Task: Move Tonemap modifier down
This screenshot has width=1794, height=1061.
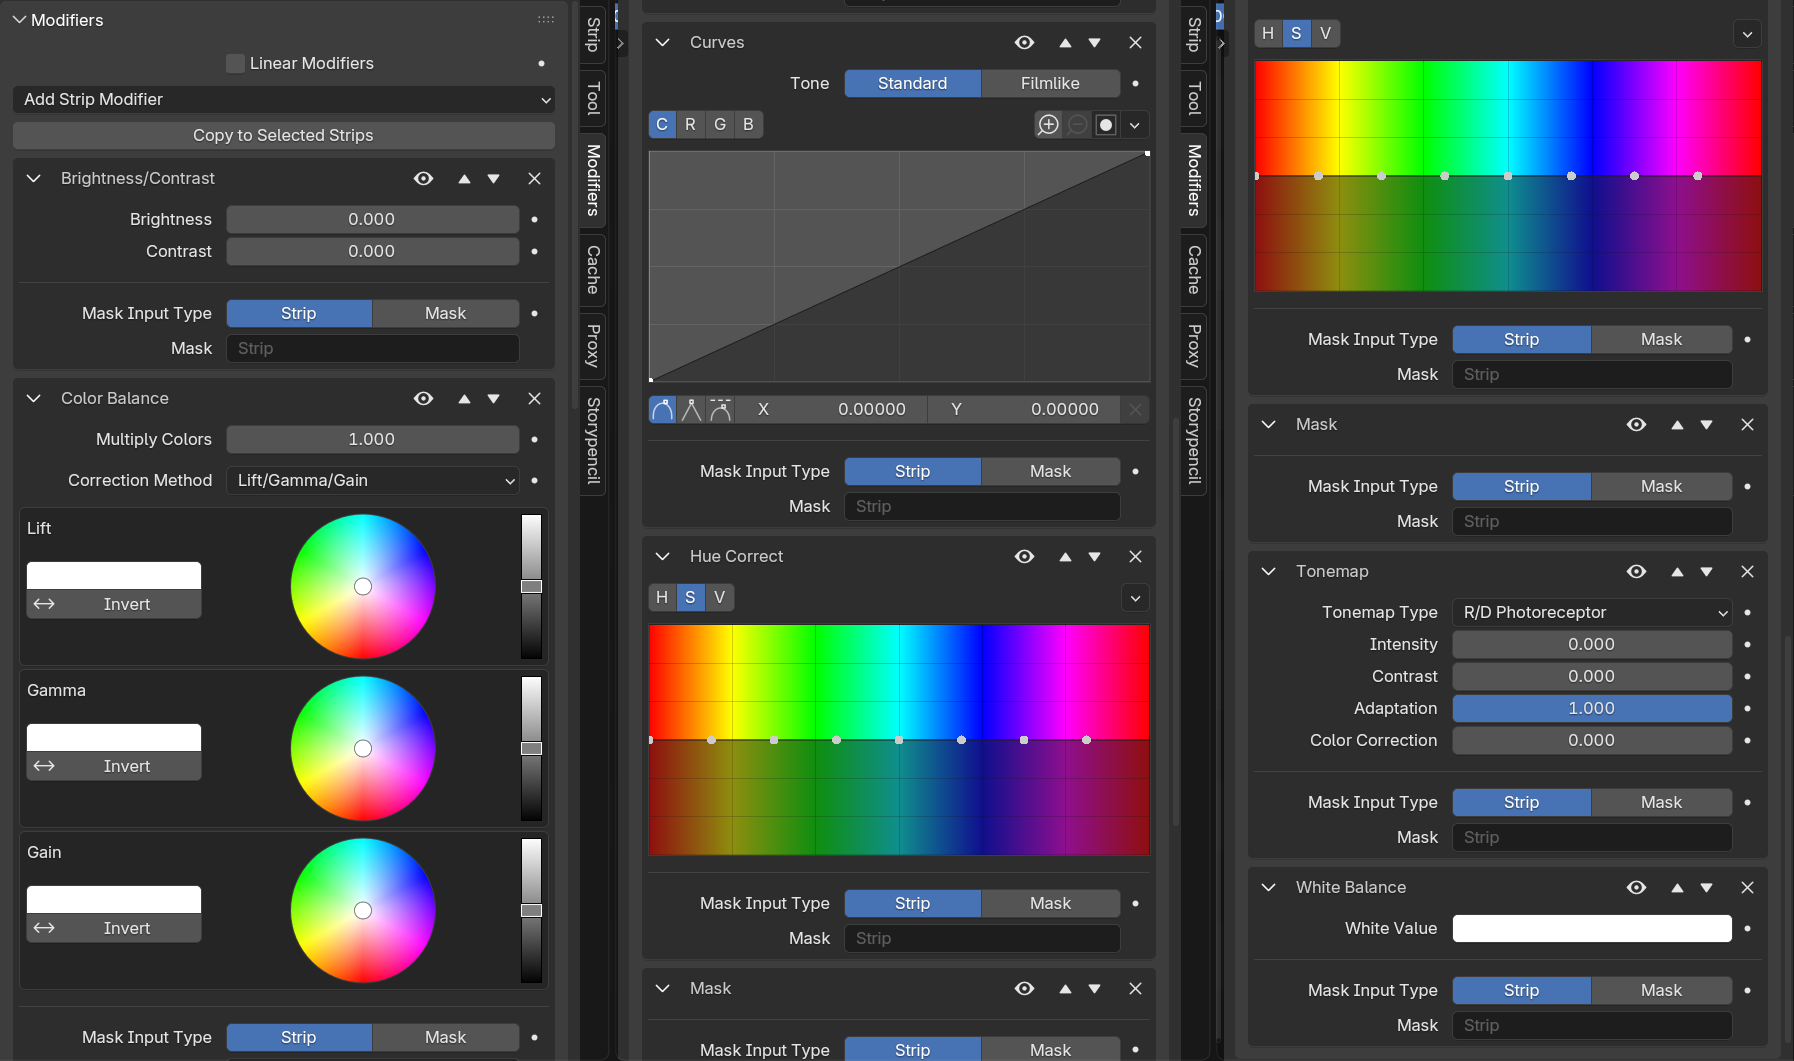Action: tap(1707, 571)
